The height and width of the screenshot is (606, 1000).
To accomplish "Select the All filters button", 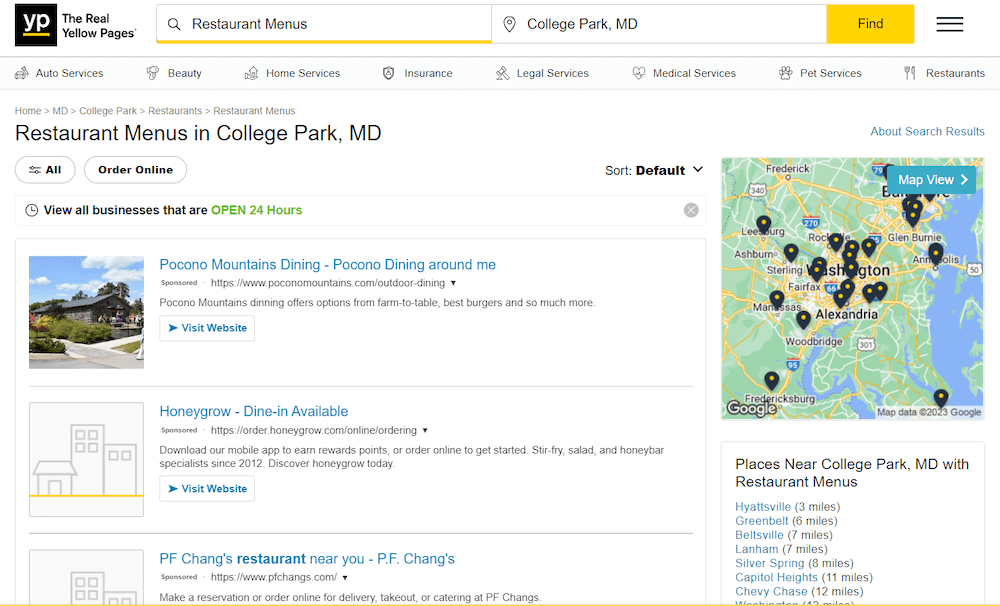I will click(x=45, y=170).
